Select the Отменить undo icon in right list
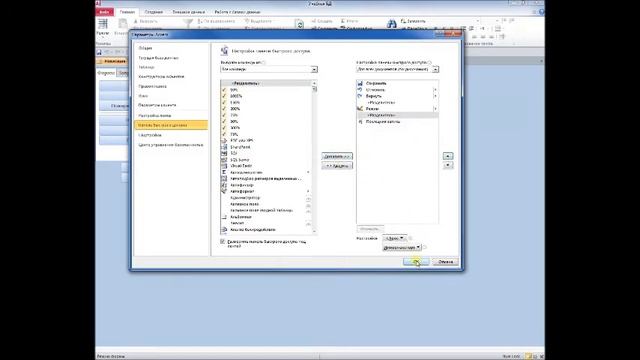 [x=360, y=89]
